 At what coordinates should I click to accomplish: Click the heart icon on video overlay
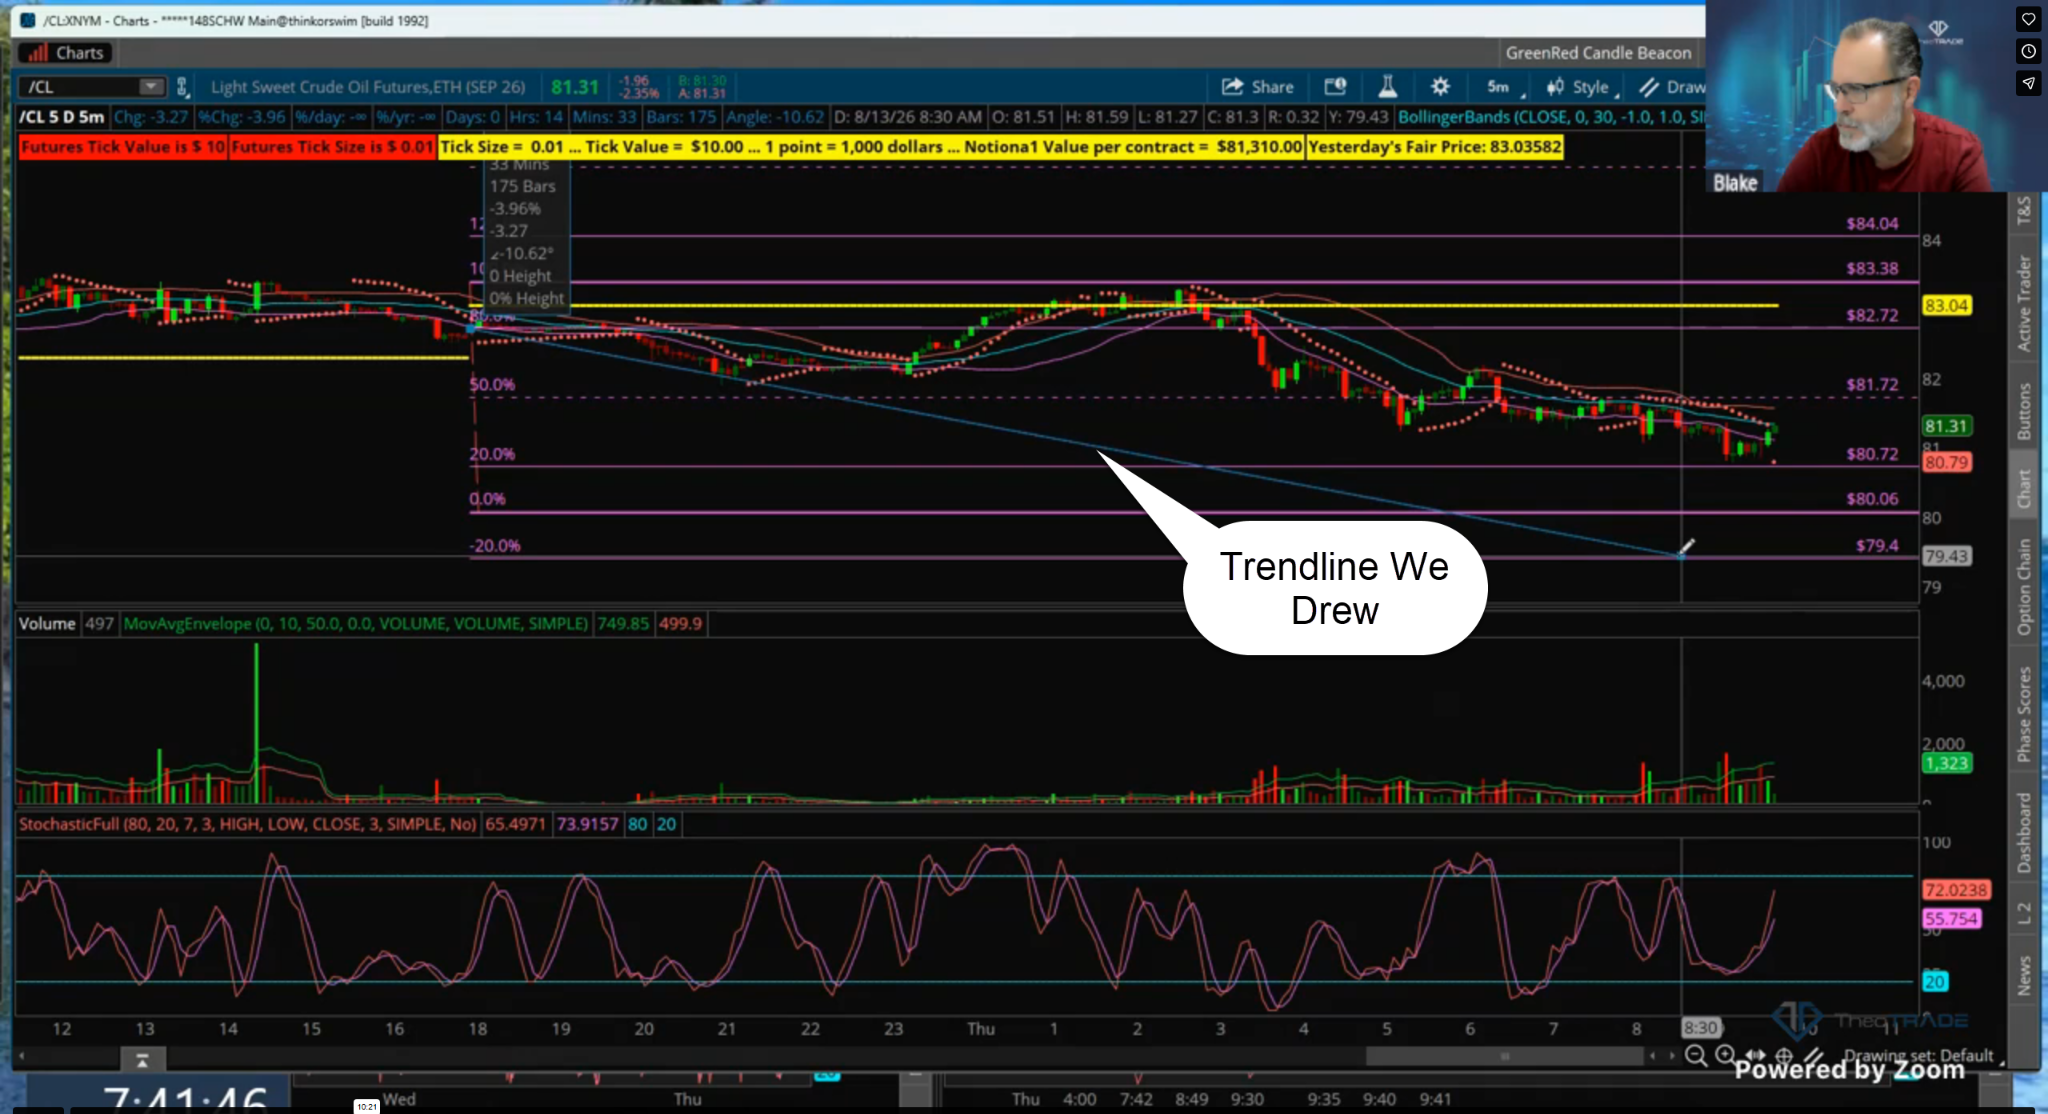(x=2028, y=19)
